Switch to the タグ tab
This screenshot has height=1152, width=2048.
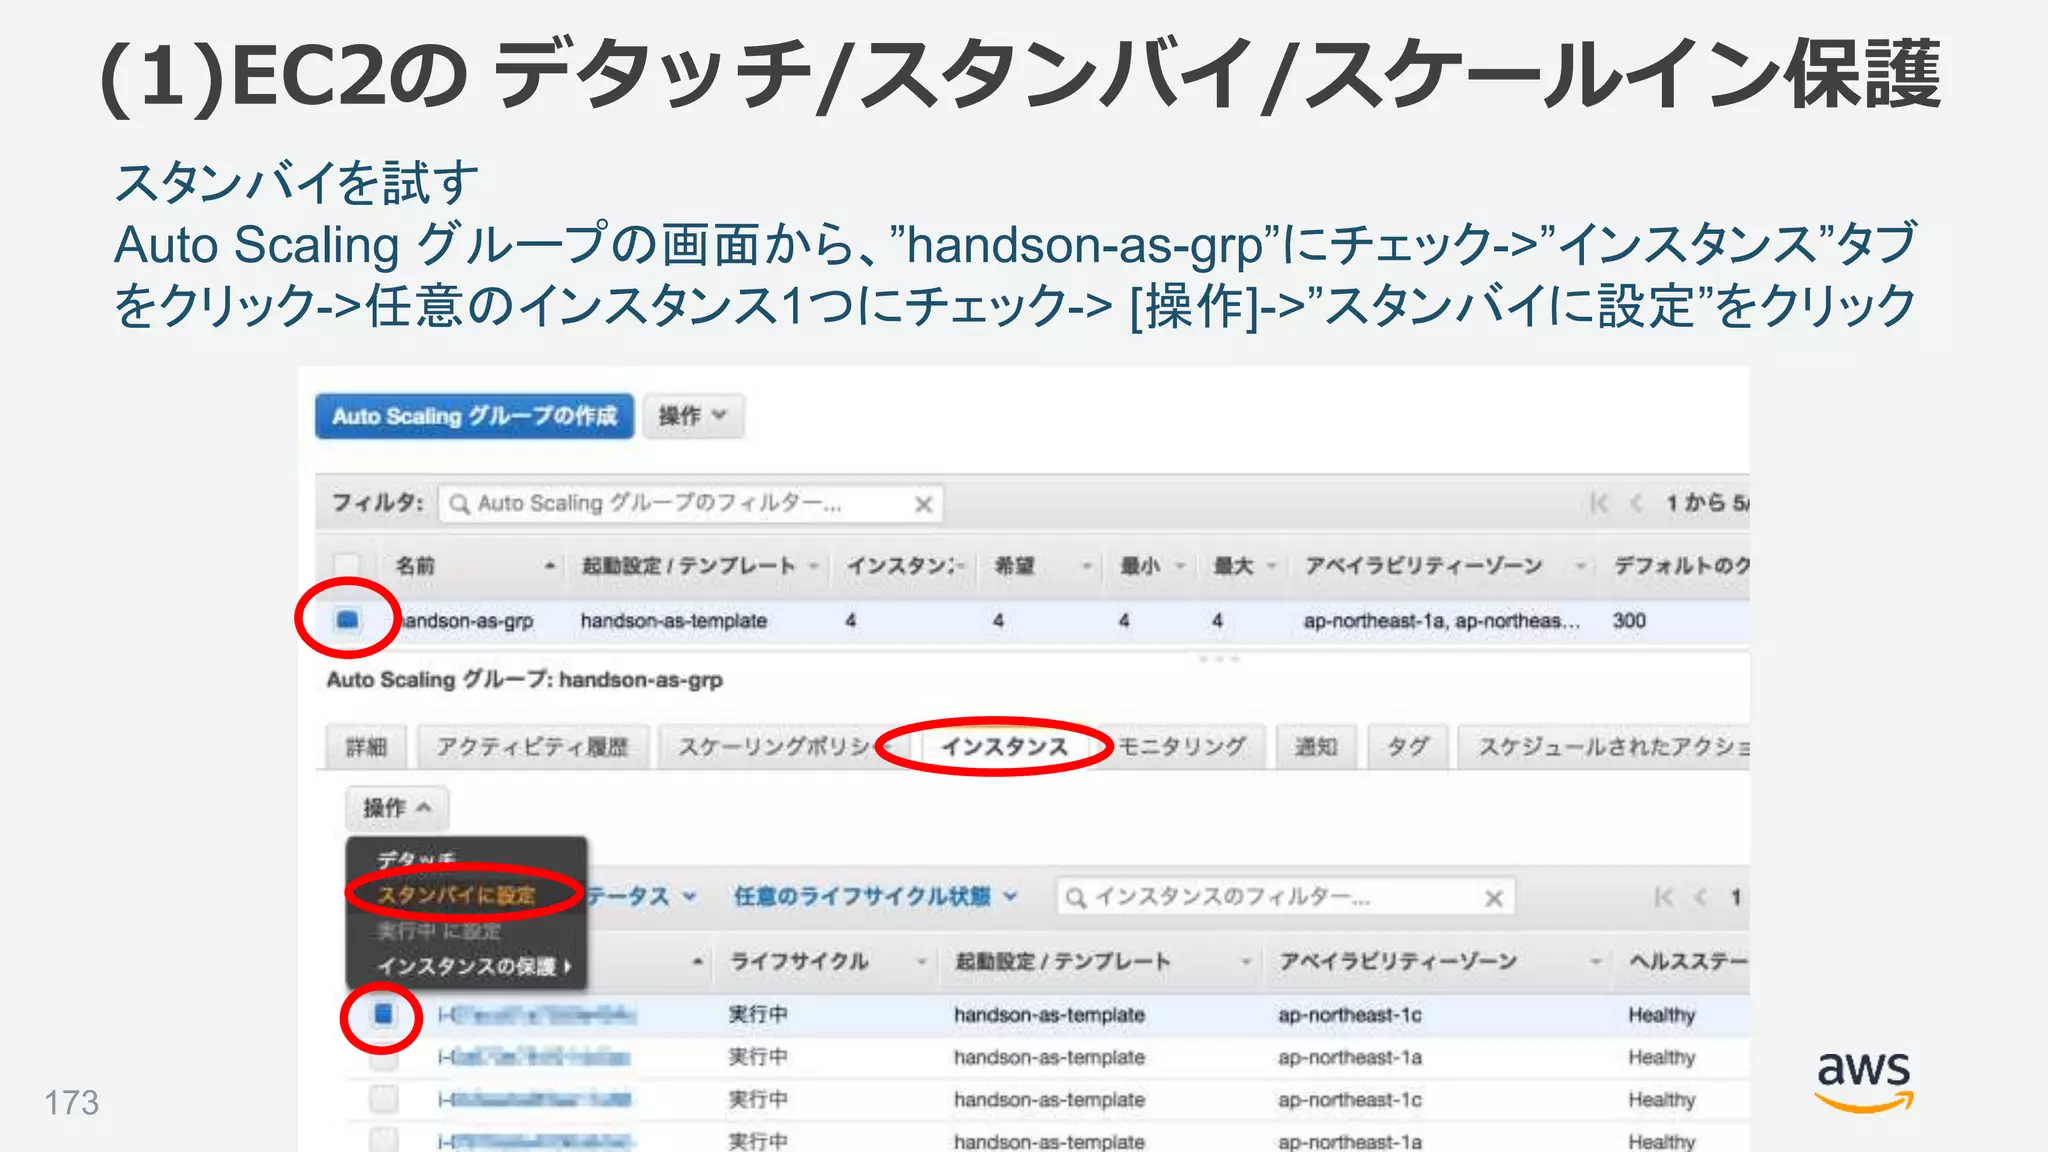pyautogui.click(x=1408, y=747)
